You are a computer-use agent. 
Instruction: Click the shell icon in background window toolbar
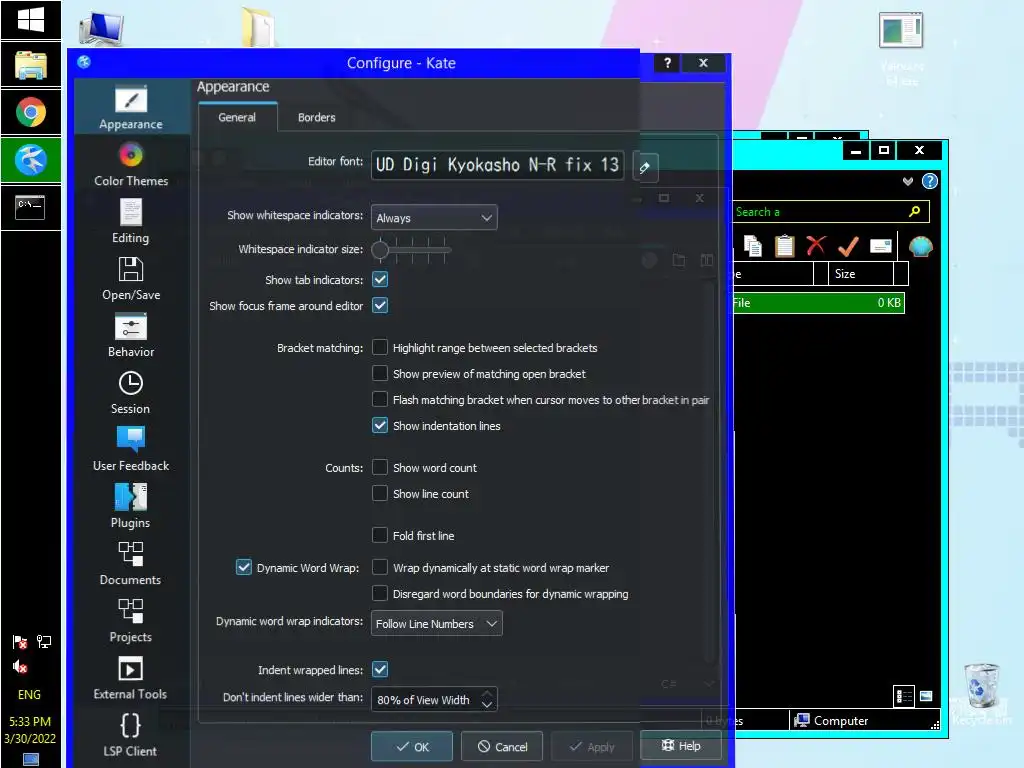pyautogui.click(x=921, y=246)
